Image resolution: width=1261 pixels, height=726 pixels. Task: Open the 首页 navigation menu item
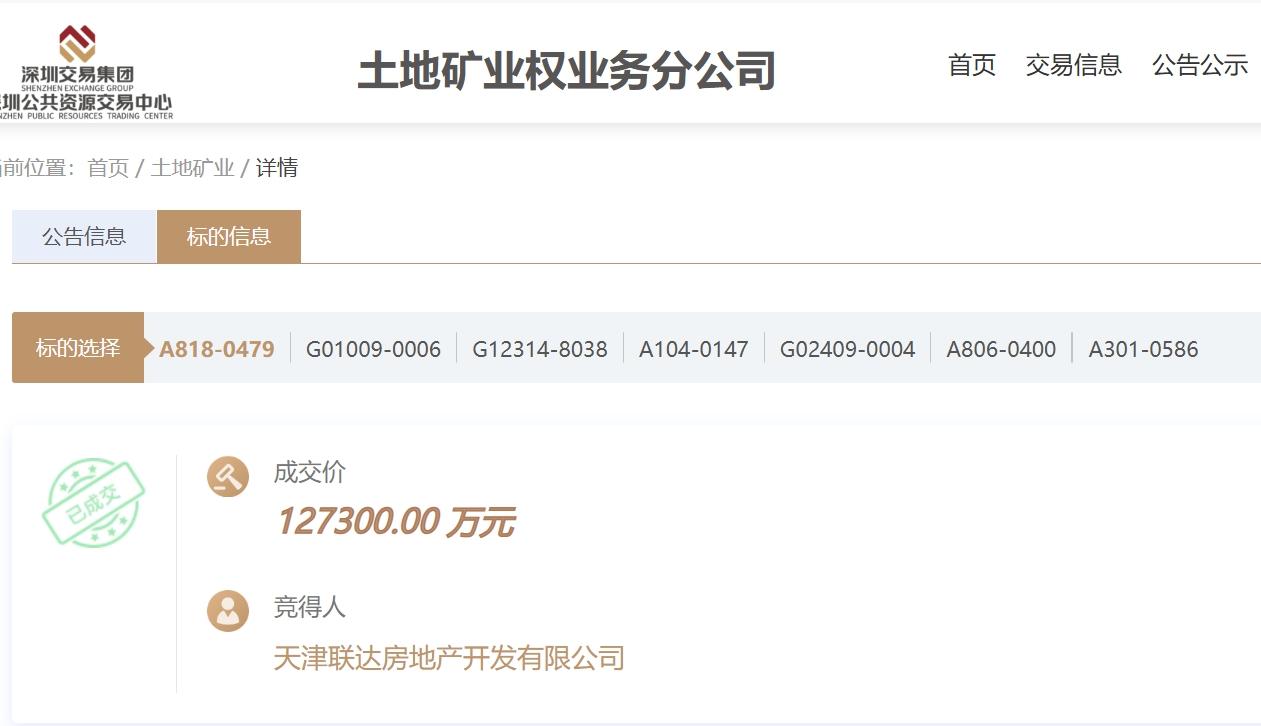pyautogui.click(x=972, y=65)
